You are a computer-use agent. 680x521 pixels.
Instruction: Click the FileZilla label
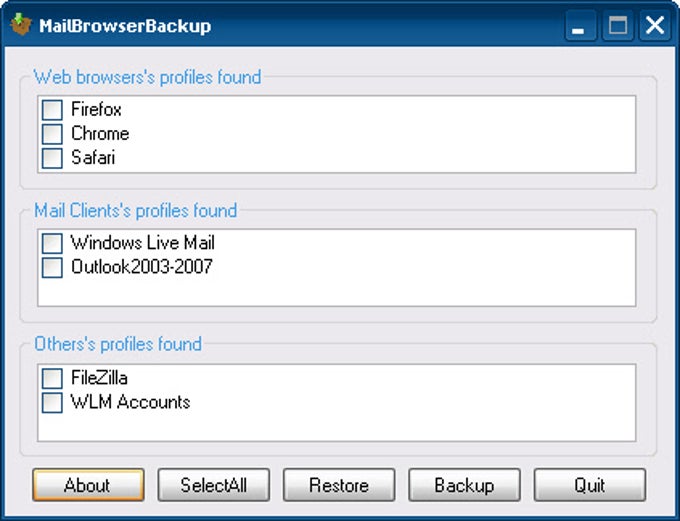coord(99,378)
